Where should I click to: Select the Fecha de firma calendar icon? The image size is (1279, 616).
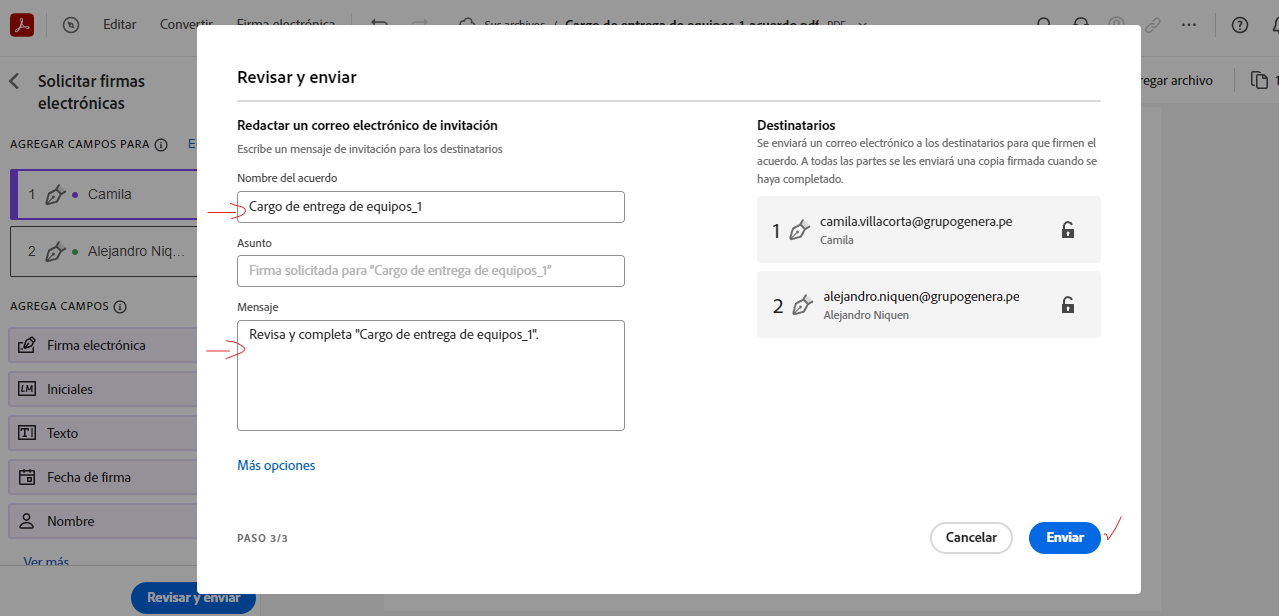[28, 477]
